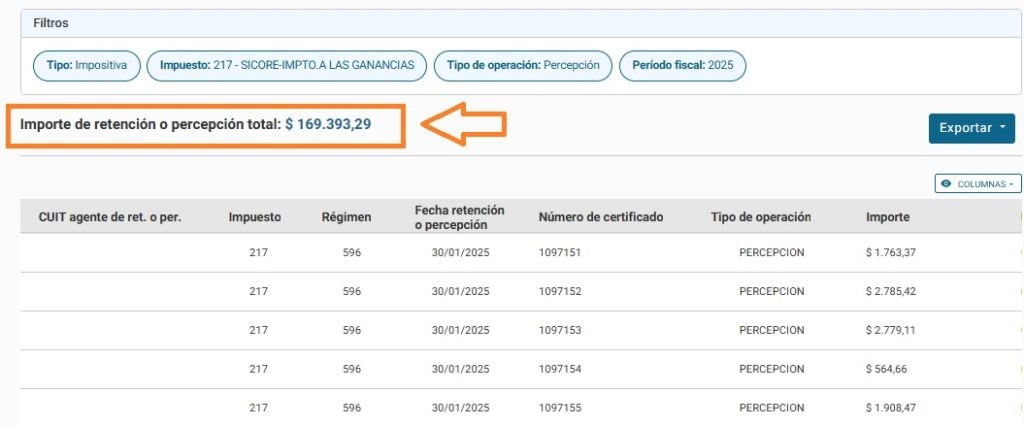Select the row with certificate 1097151
Screen dimensions: 1024x426
(x=559, y=253)
